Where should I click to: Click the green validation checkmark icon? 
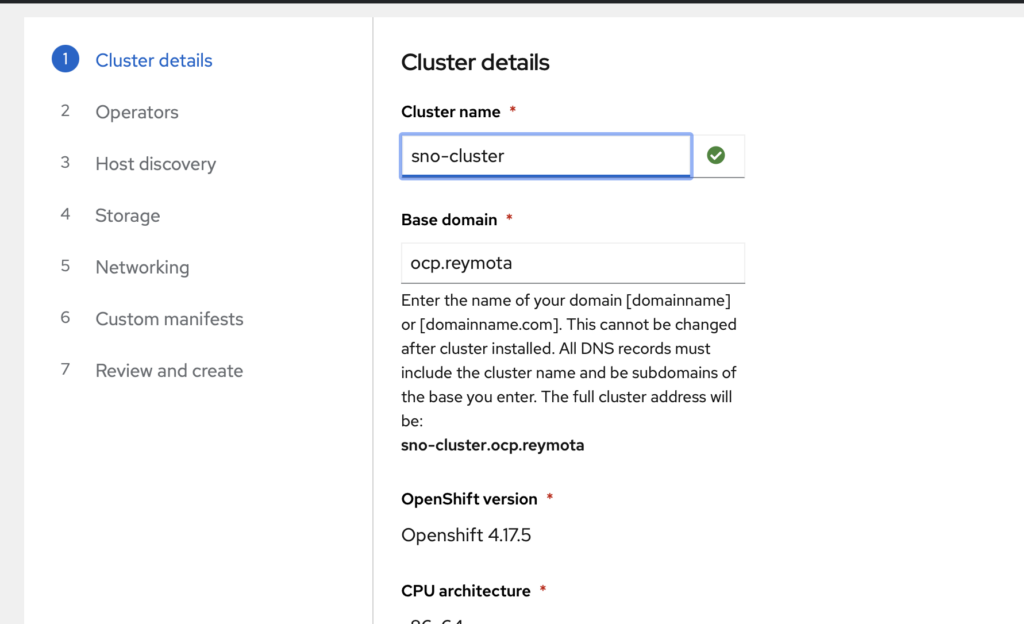(716, 155)
